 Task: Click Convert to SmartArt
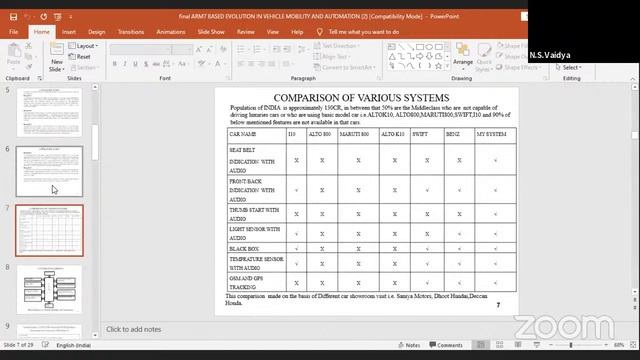tap(344, 67)
